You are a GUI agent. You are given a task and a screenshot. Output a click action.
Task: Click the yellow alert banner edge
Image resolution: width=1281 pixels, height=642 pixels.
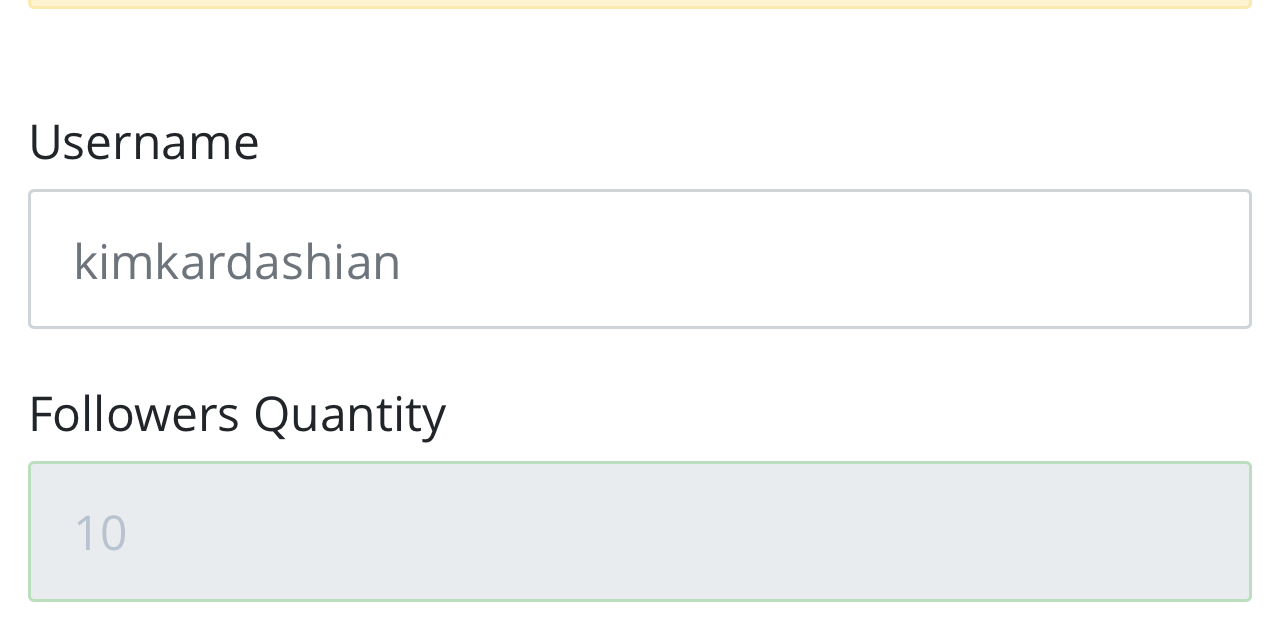click(640, 4)
